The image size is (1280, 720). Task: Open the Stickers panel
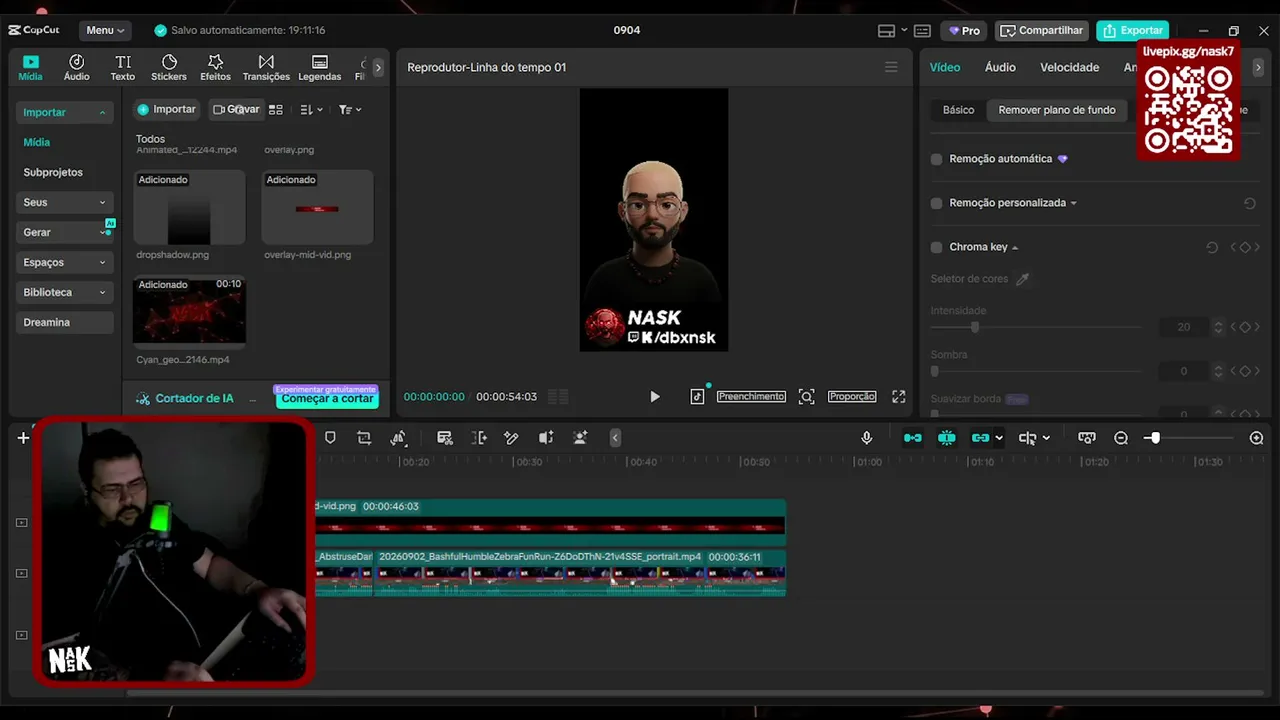coord(169,67)
